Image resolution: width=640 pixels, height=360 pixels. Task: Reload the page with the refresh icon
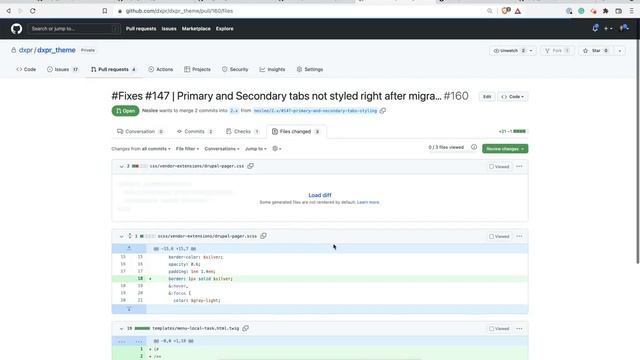coord(33,11)
